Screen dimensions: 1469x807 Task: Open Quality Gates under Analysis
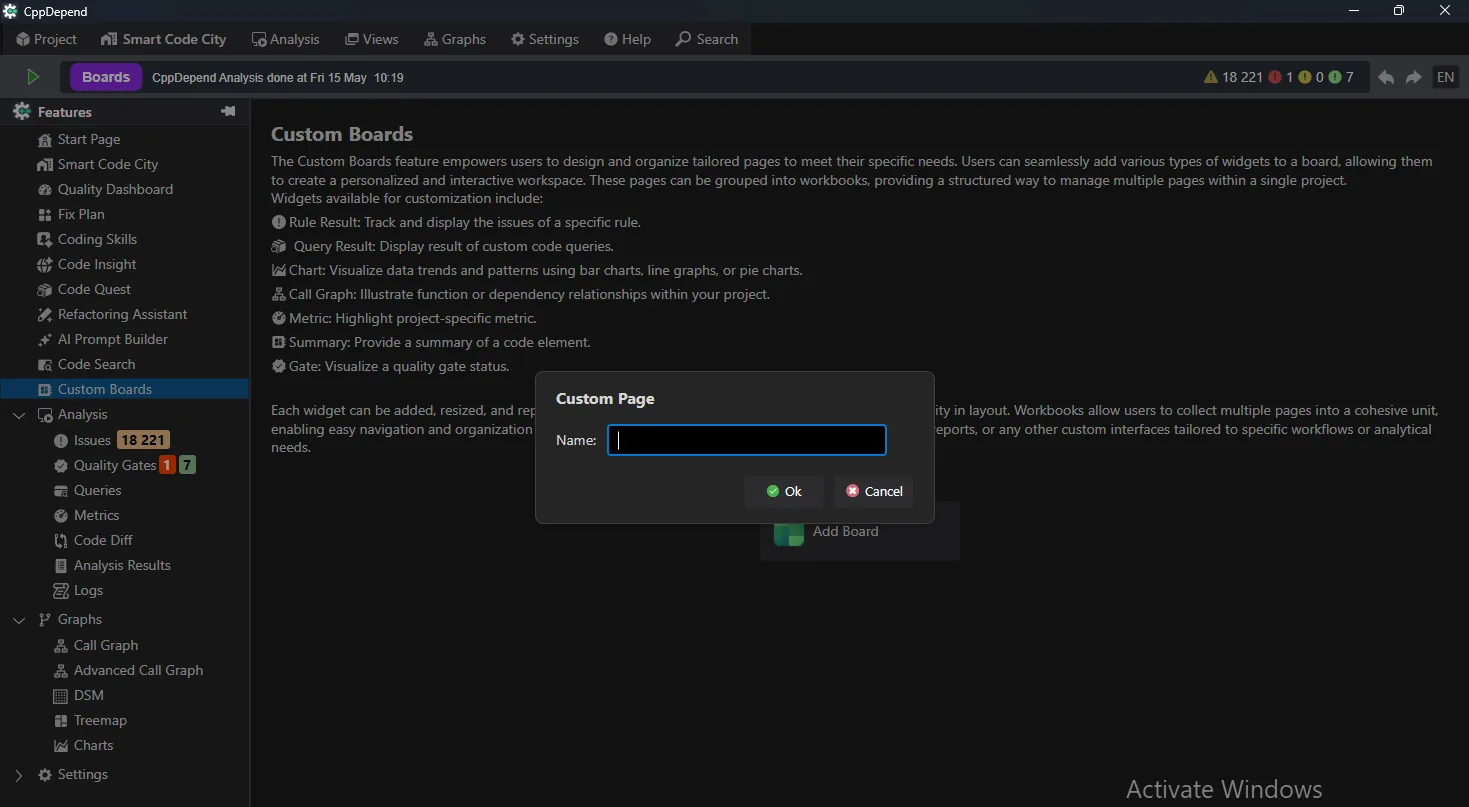tap(105, 465)
